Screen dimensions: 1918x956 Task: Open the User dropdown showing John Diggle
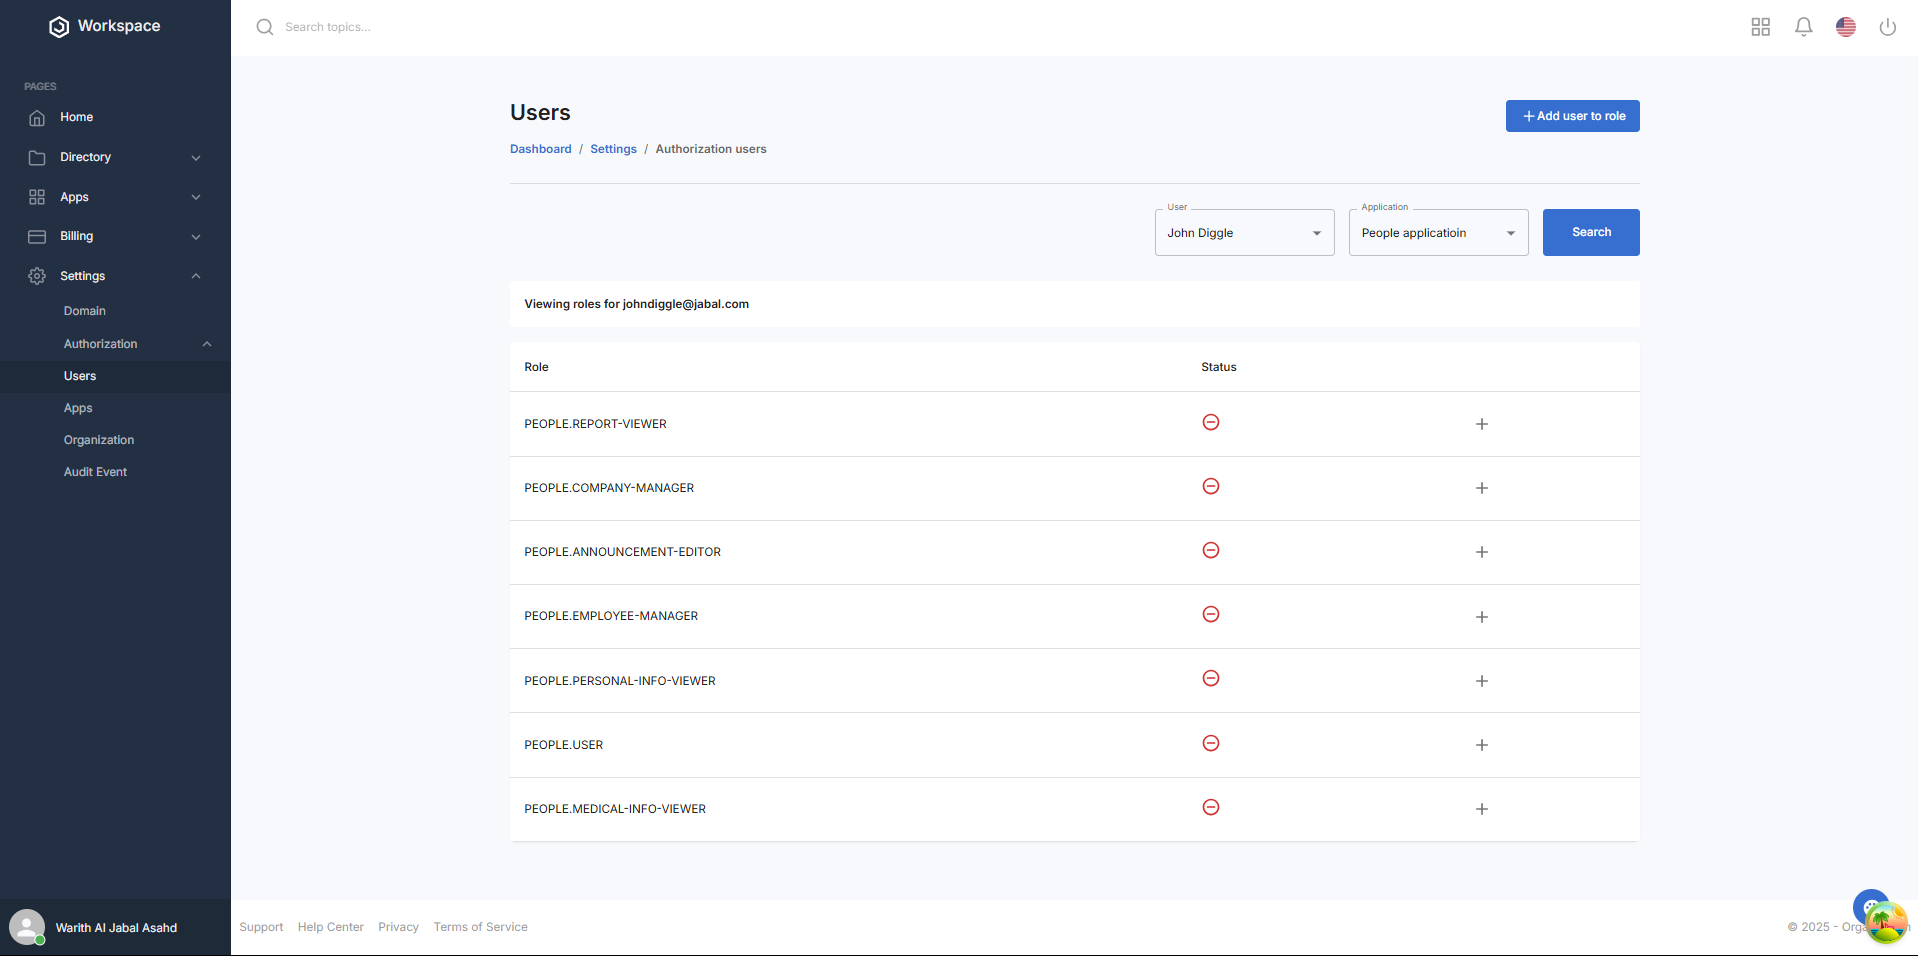1243,233
